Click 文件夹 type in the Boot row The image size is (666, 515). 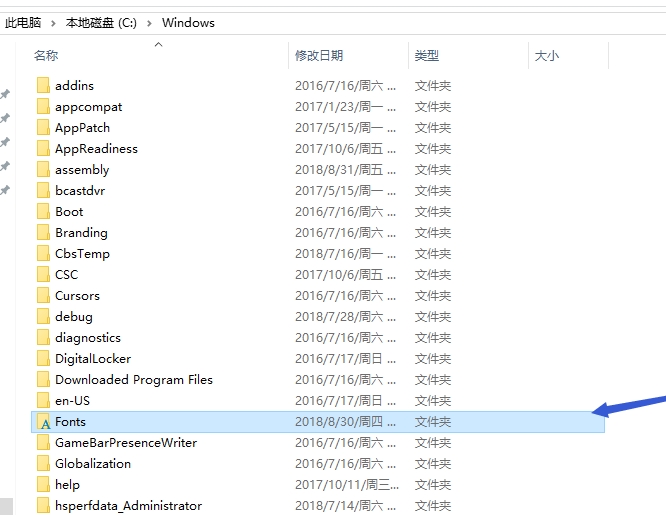click(433, 211)
